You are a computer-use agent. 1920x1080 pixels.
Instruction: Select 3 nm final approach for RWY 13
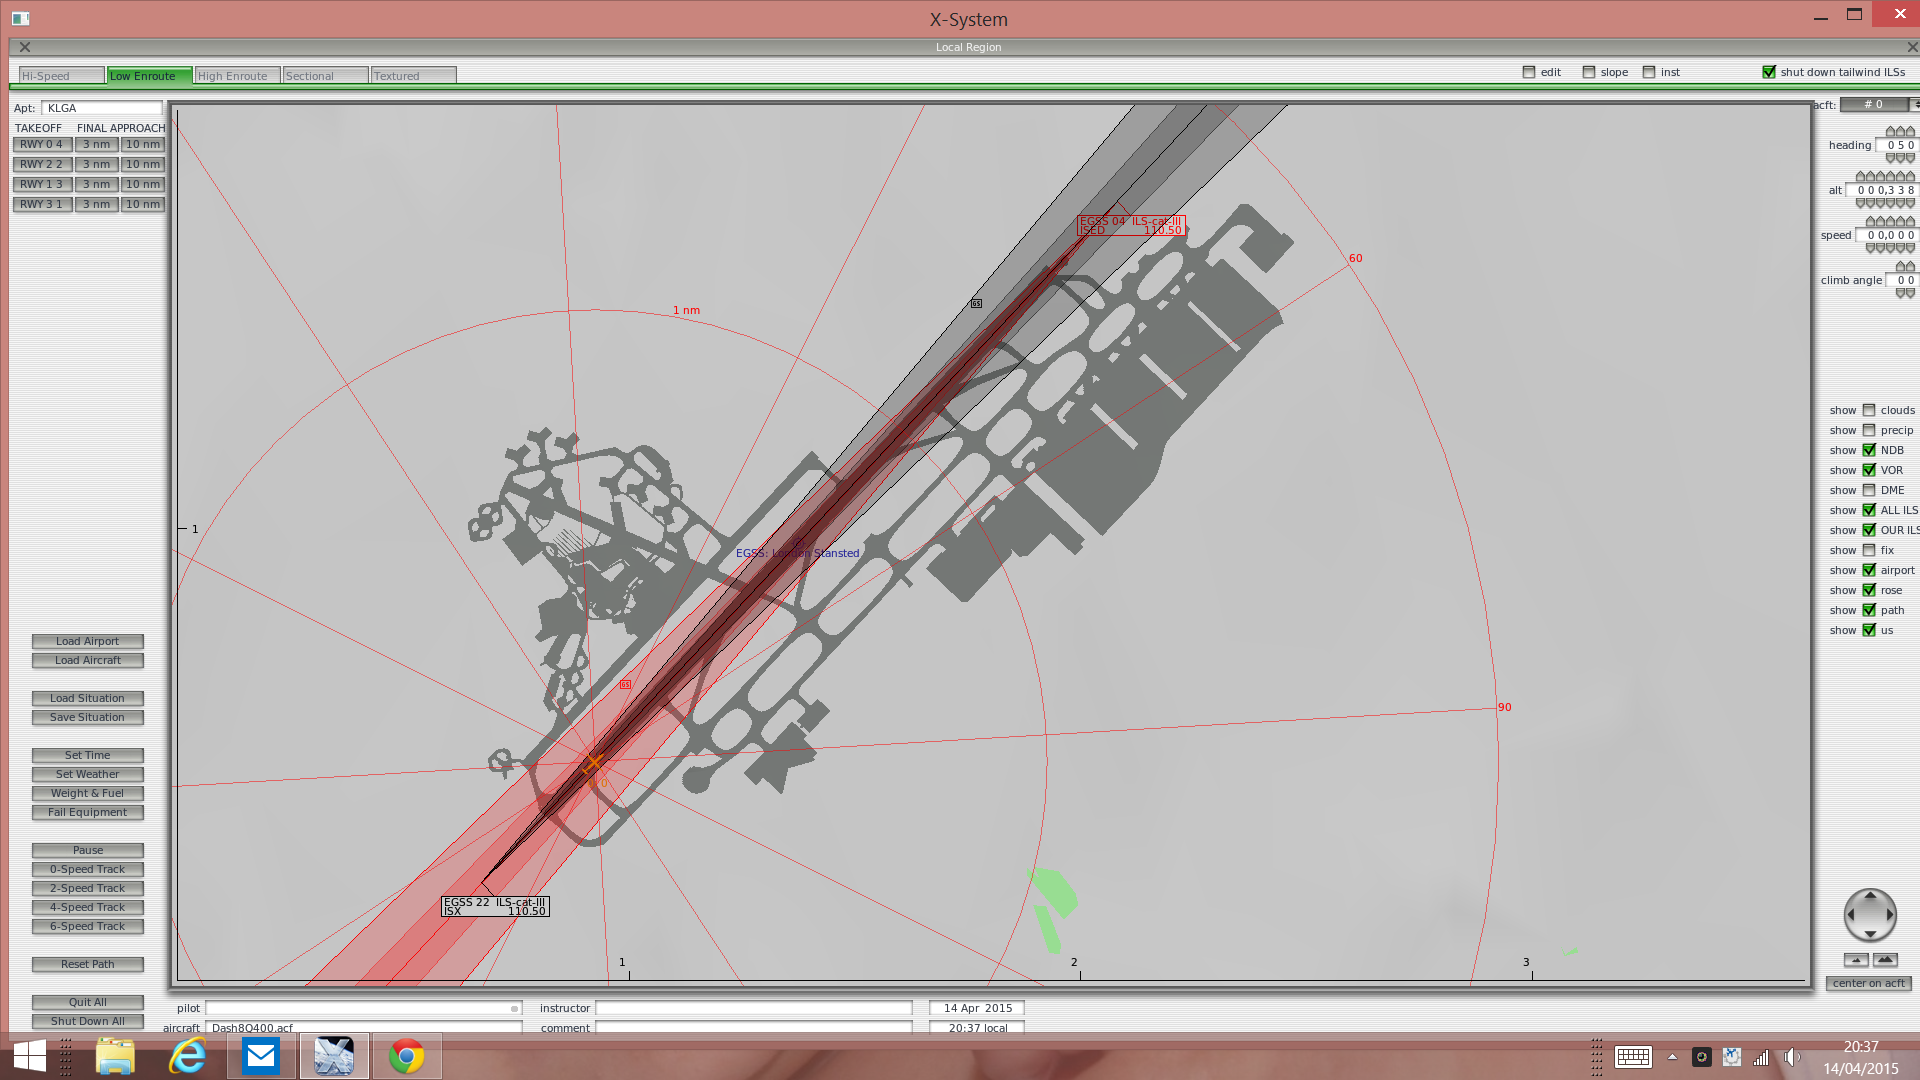coord(97,184)
